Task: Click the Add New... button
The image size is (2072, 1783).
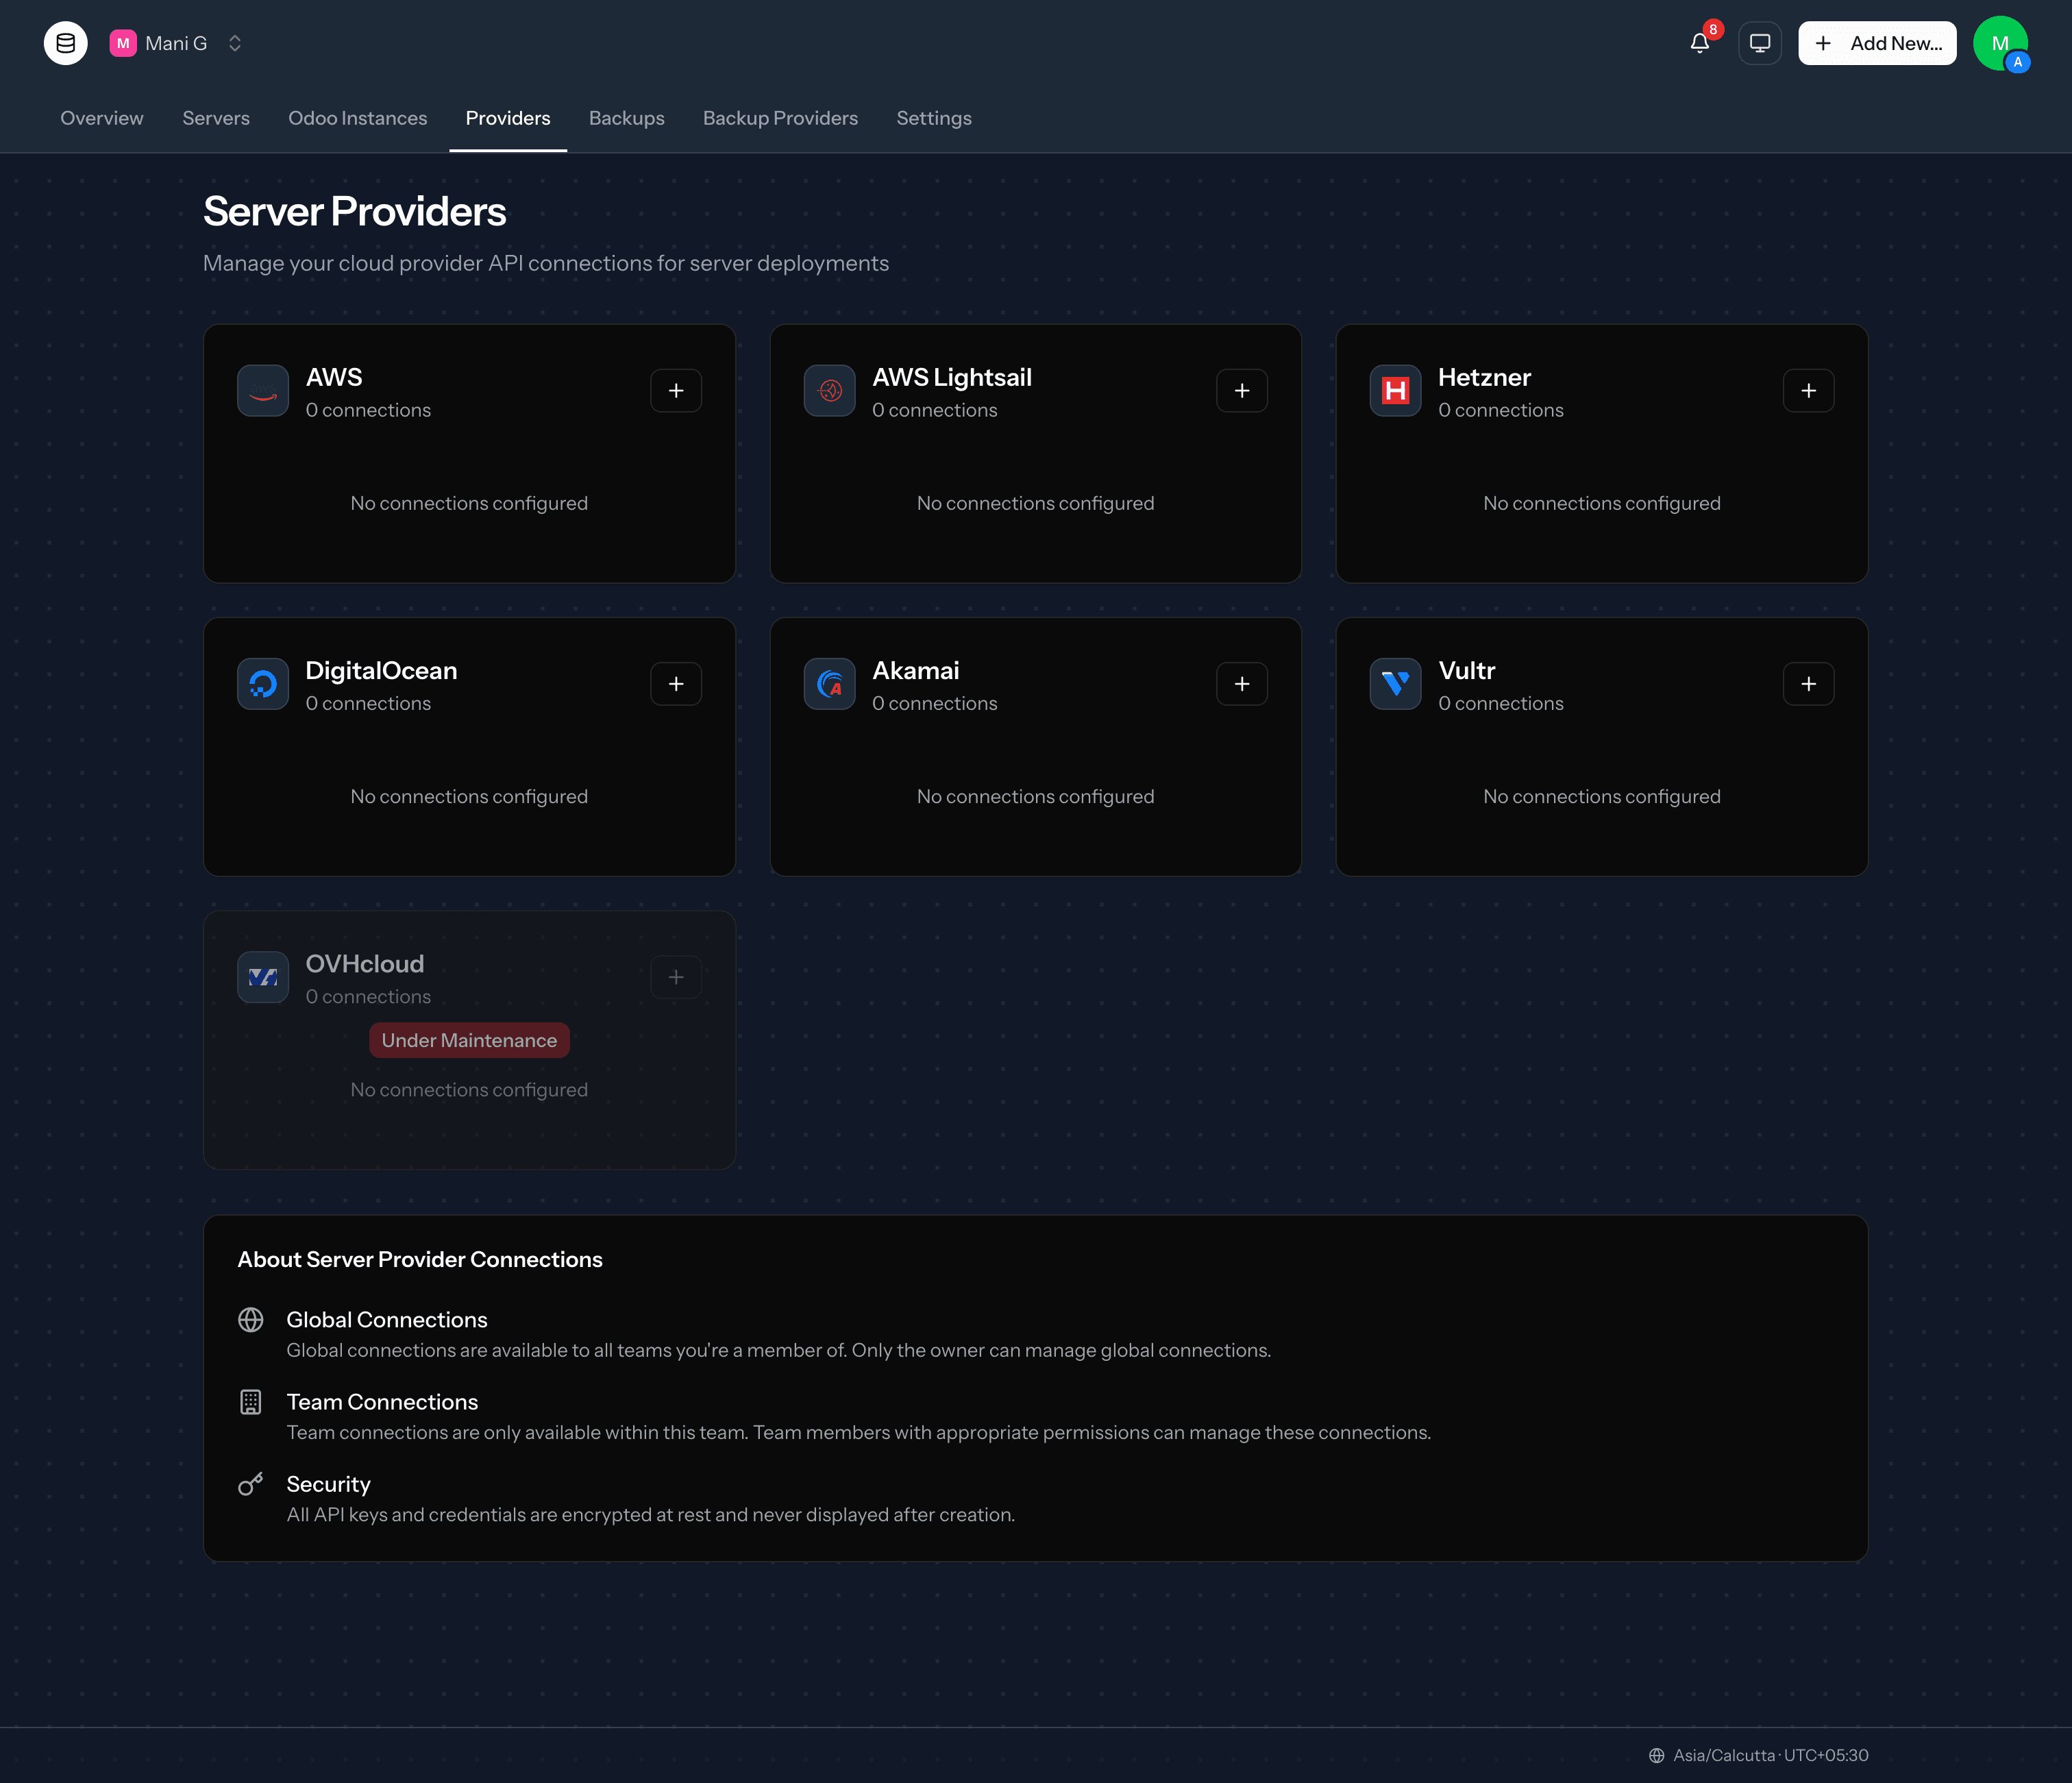Action: click(1877, 43)
